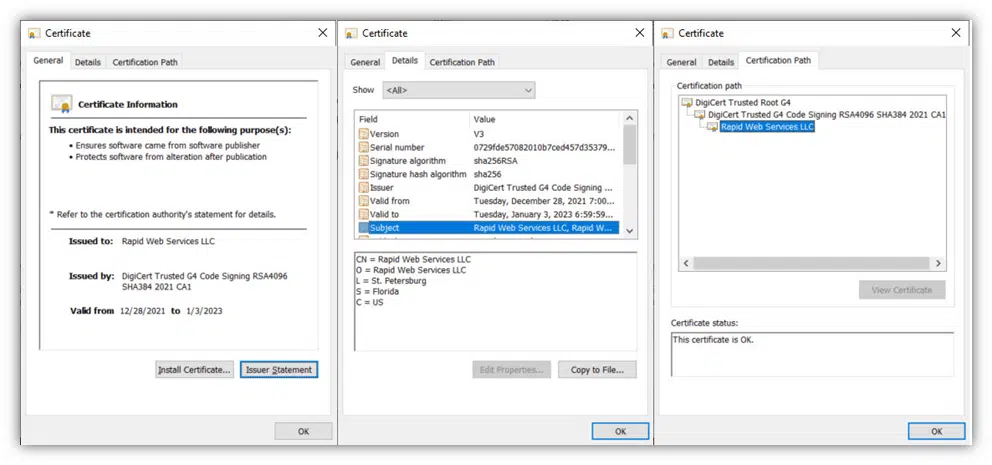Click OK in the General window
Image resolution: width=992 pixels, height=465 pixels.
point(303,431)
